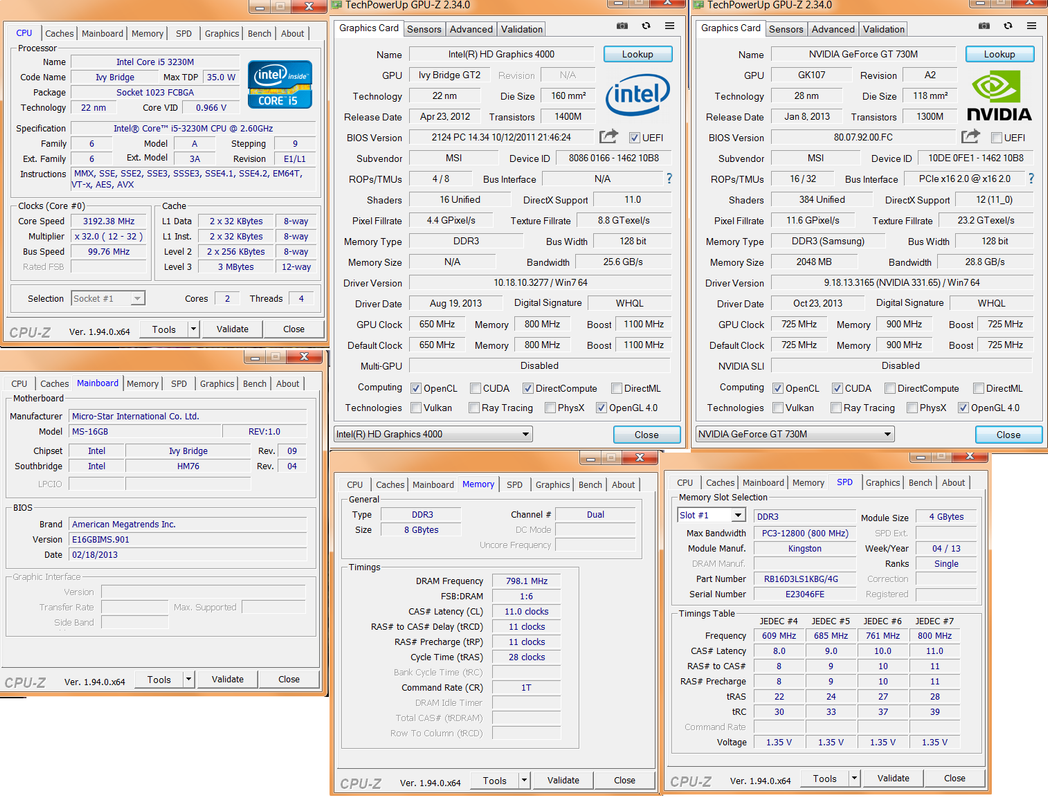
Task: Click DRAM Frequency value 798.1 MHz
Action: 526,581
